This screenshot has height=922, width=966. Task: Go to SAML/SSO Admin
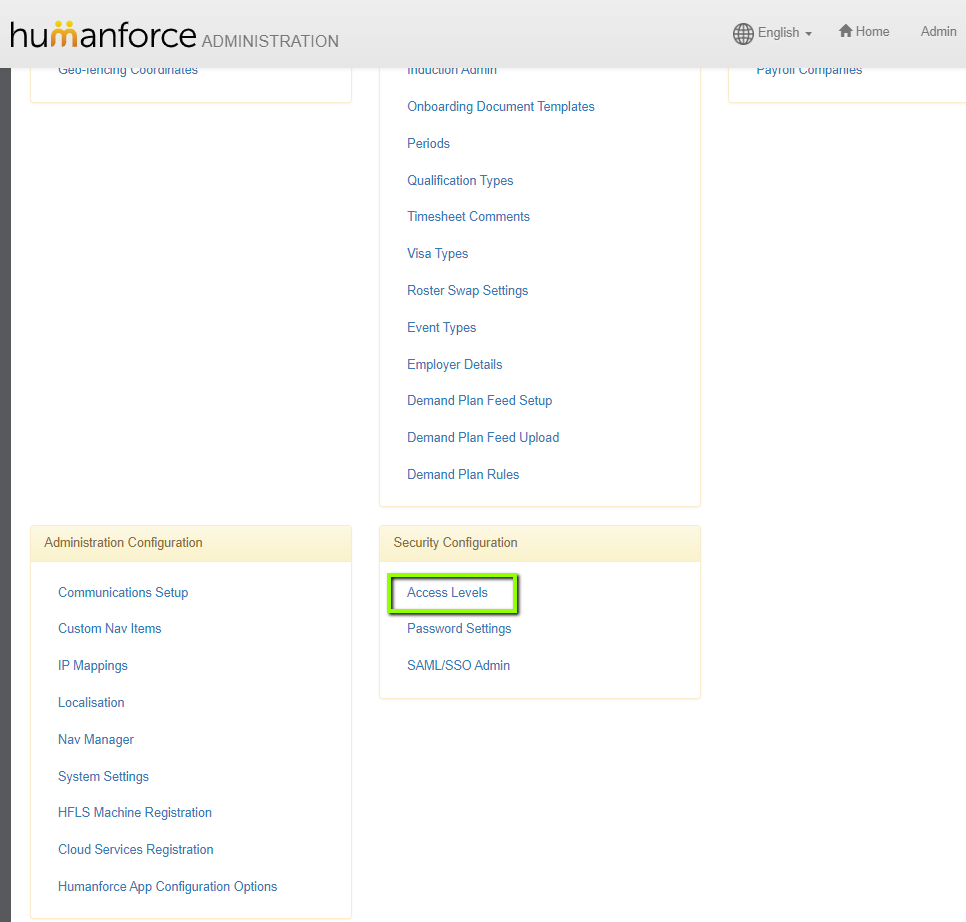458,666
